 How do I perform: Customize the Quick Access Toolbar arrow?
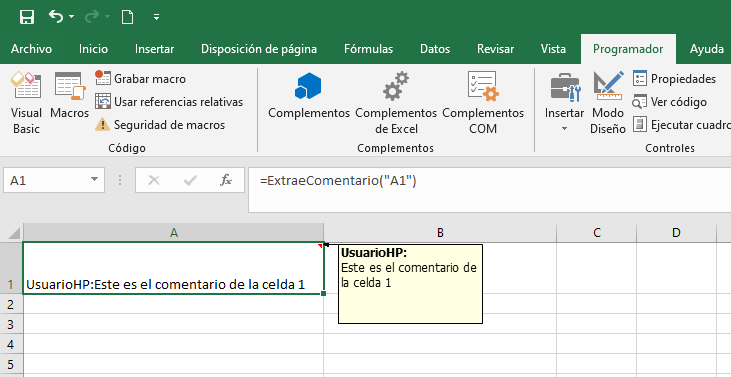point(157,17)
